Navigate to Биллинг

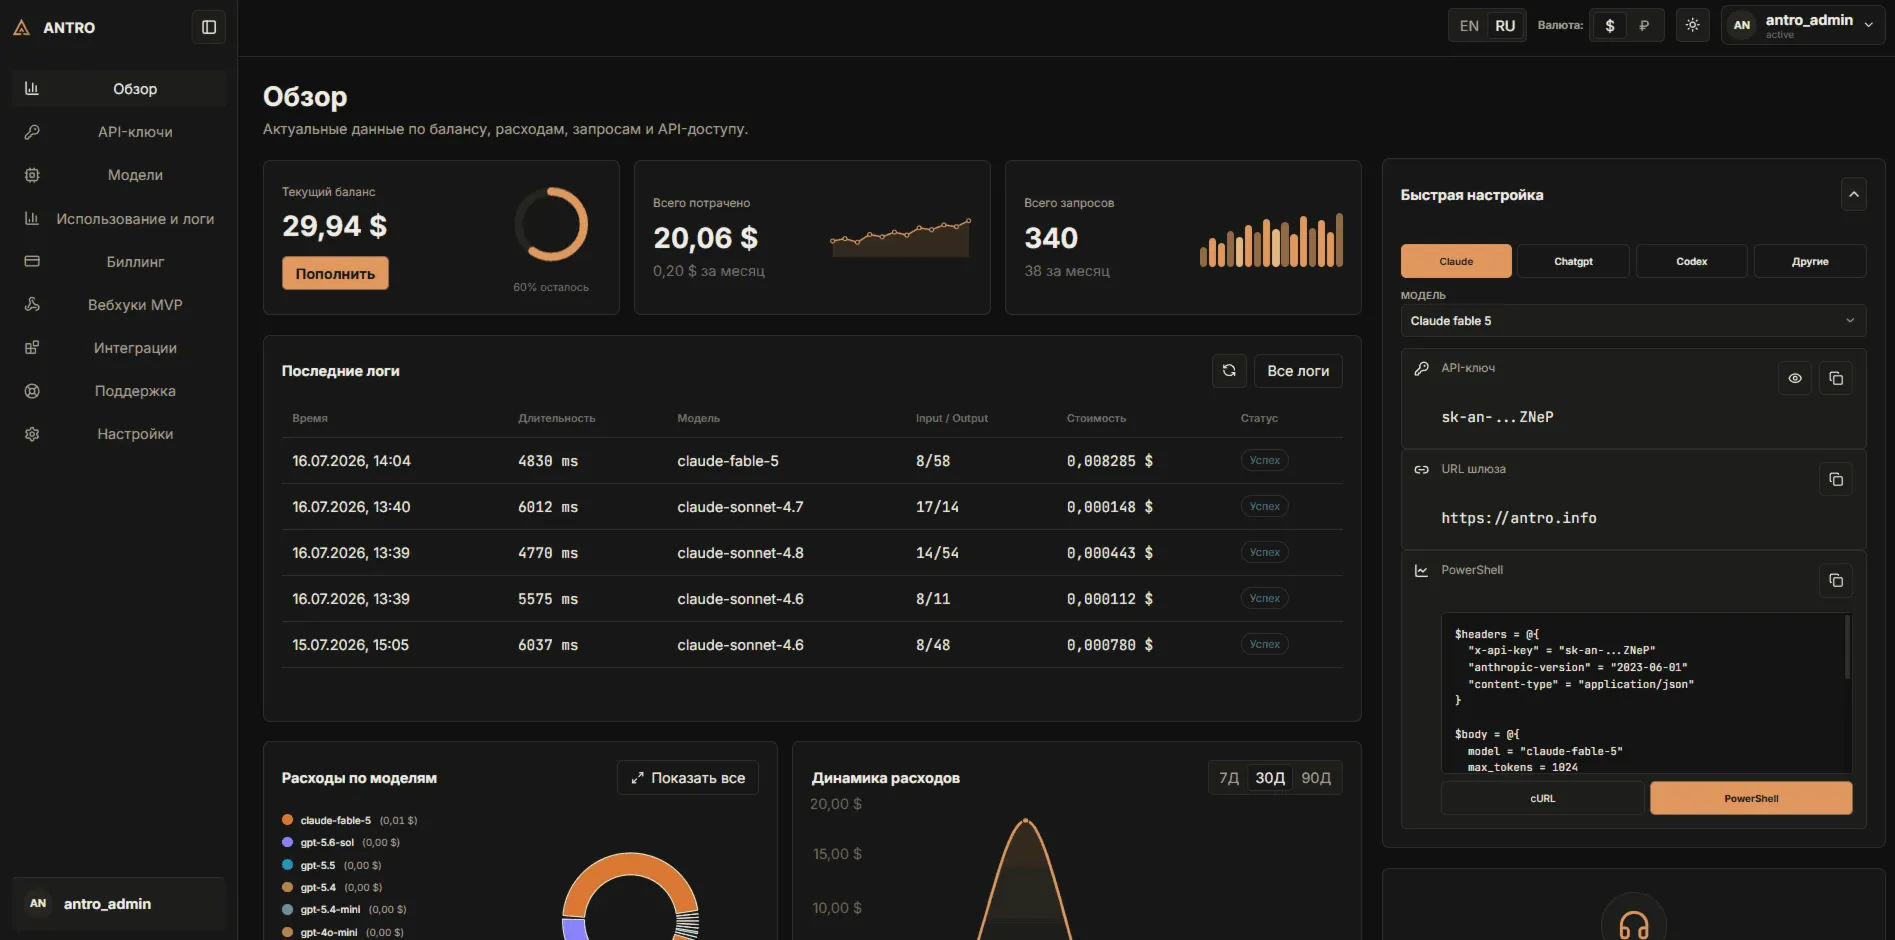(x=119, y=261)
